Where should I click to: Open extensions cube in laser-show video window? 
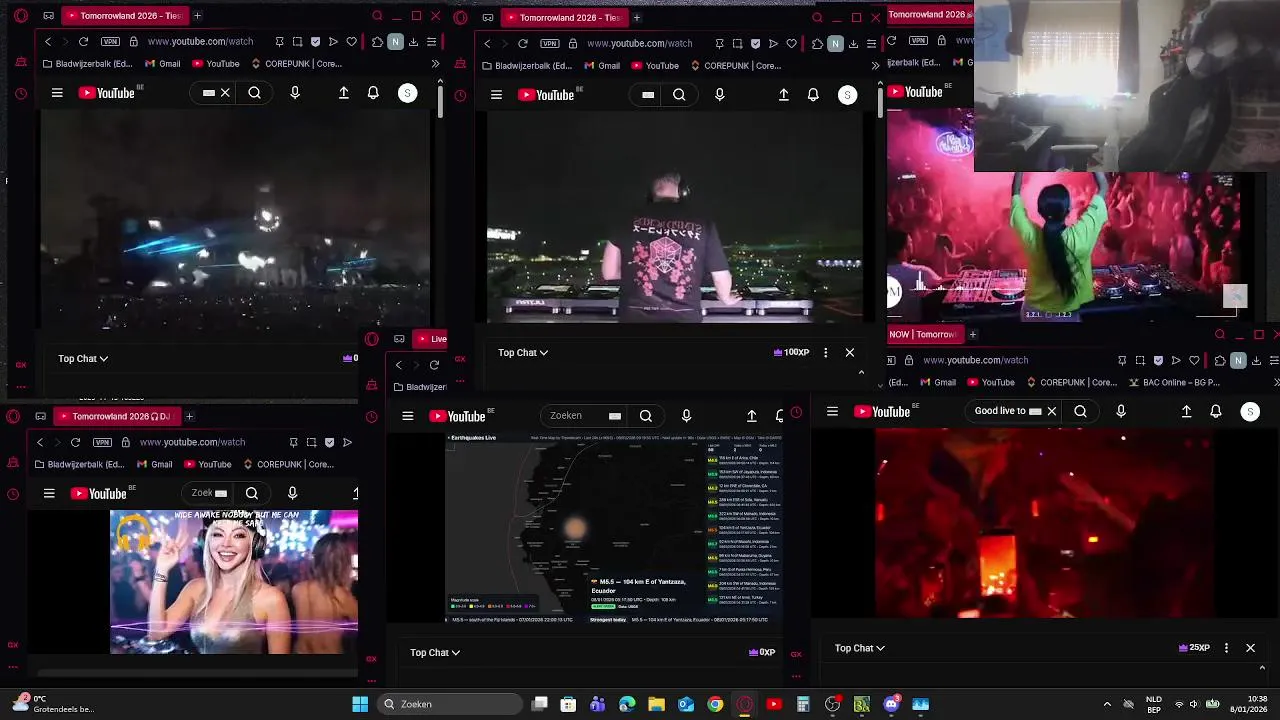click(x=377, y=42)
